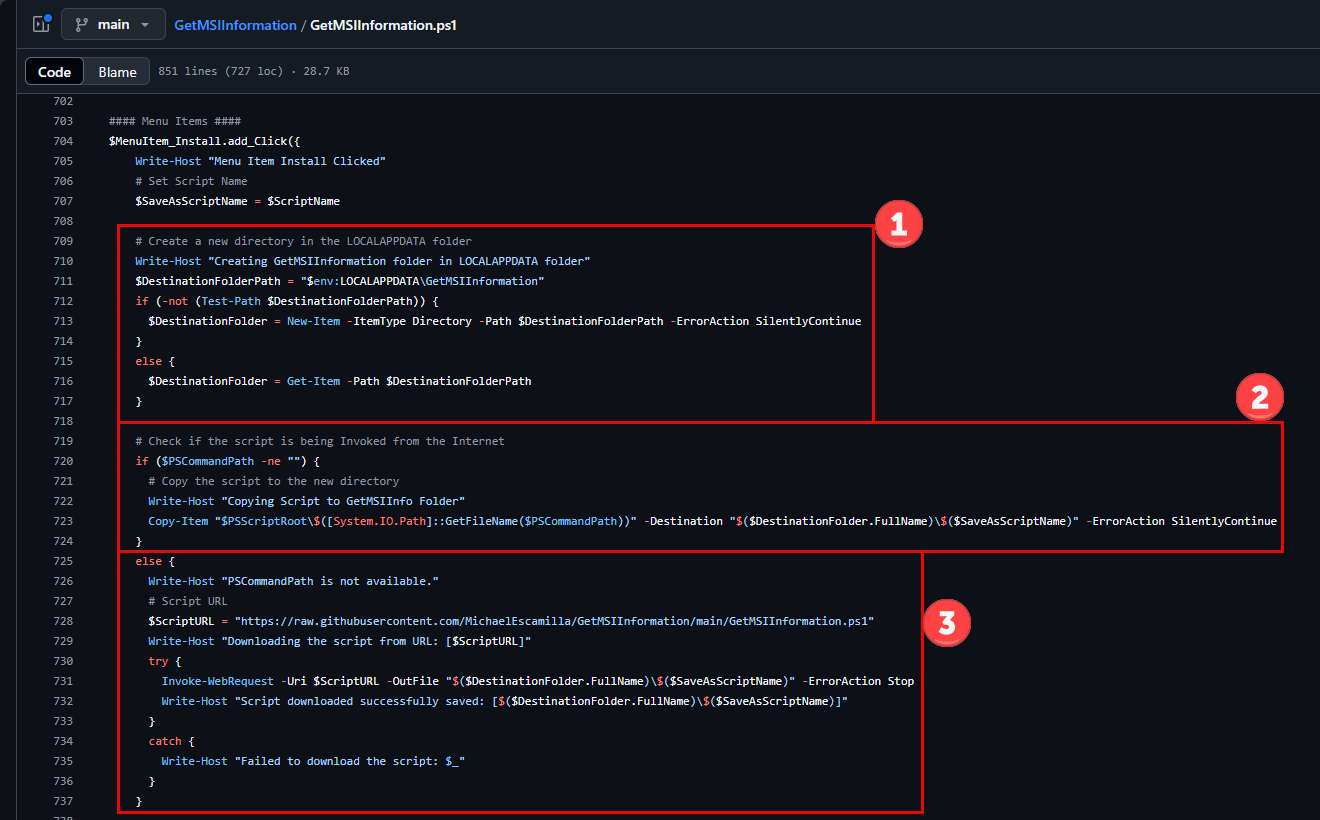The width and height of the screenshot is (1320, 820).
Task: Click the git branch icon beside main
Action: [x=82, y=24]
